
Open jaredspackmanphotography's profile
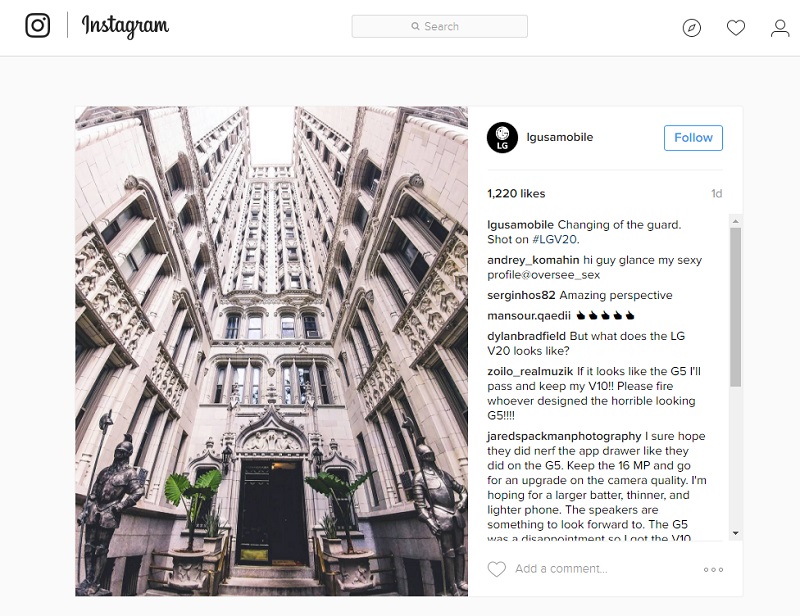click(x=564, y=436)
